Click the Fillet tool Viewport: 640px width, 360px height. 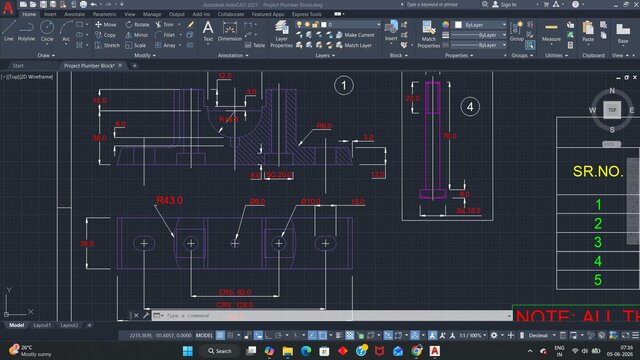pos(165,35)
